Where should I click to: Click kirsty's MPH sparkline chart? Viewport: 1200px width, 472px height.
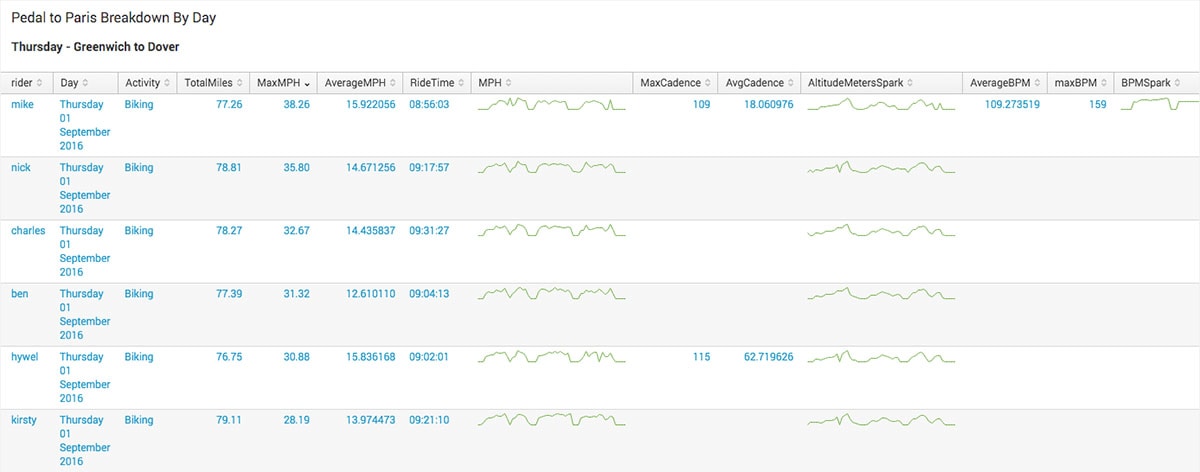pos(551,419)
